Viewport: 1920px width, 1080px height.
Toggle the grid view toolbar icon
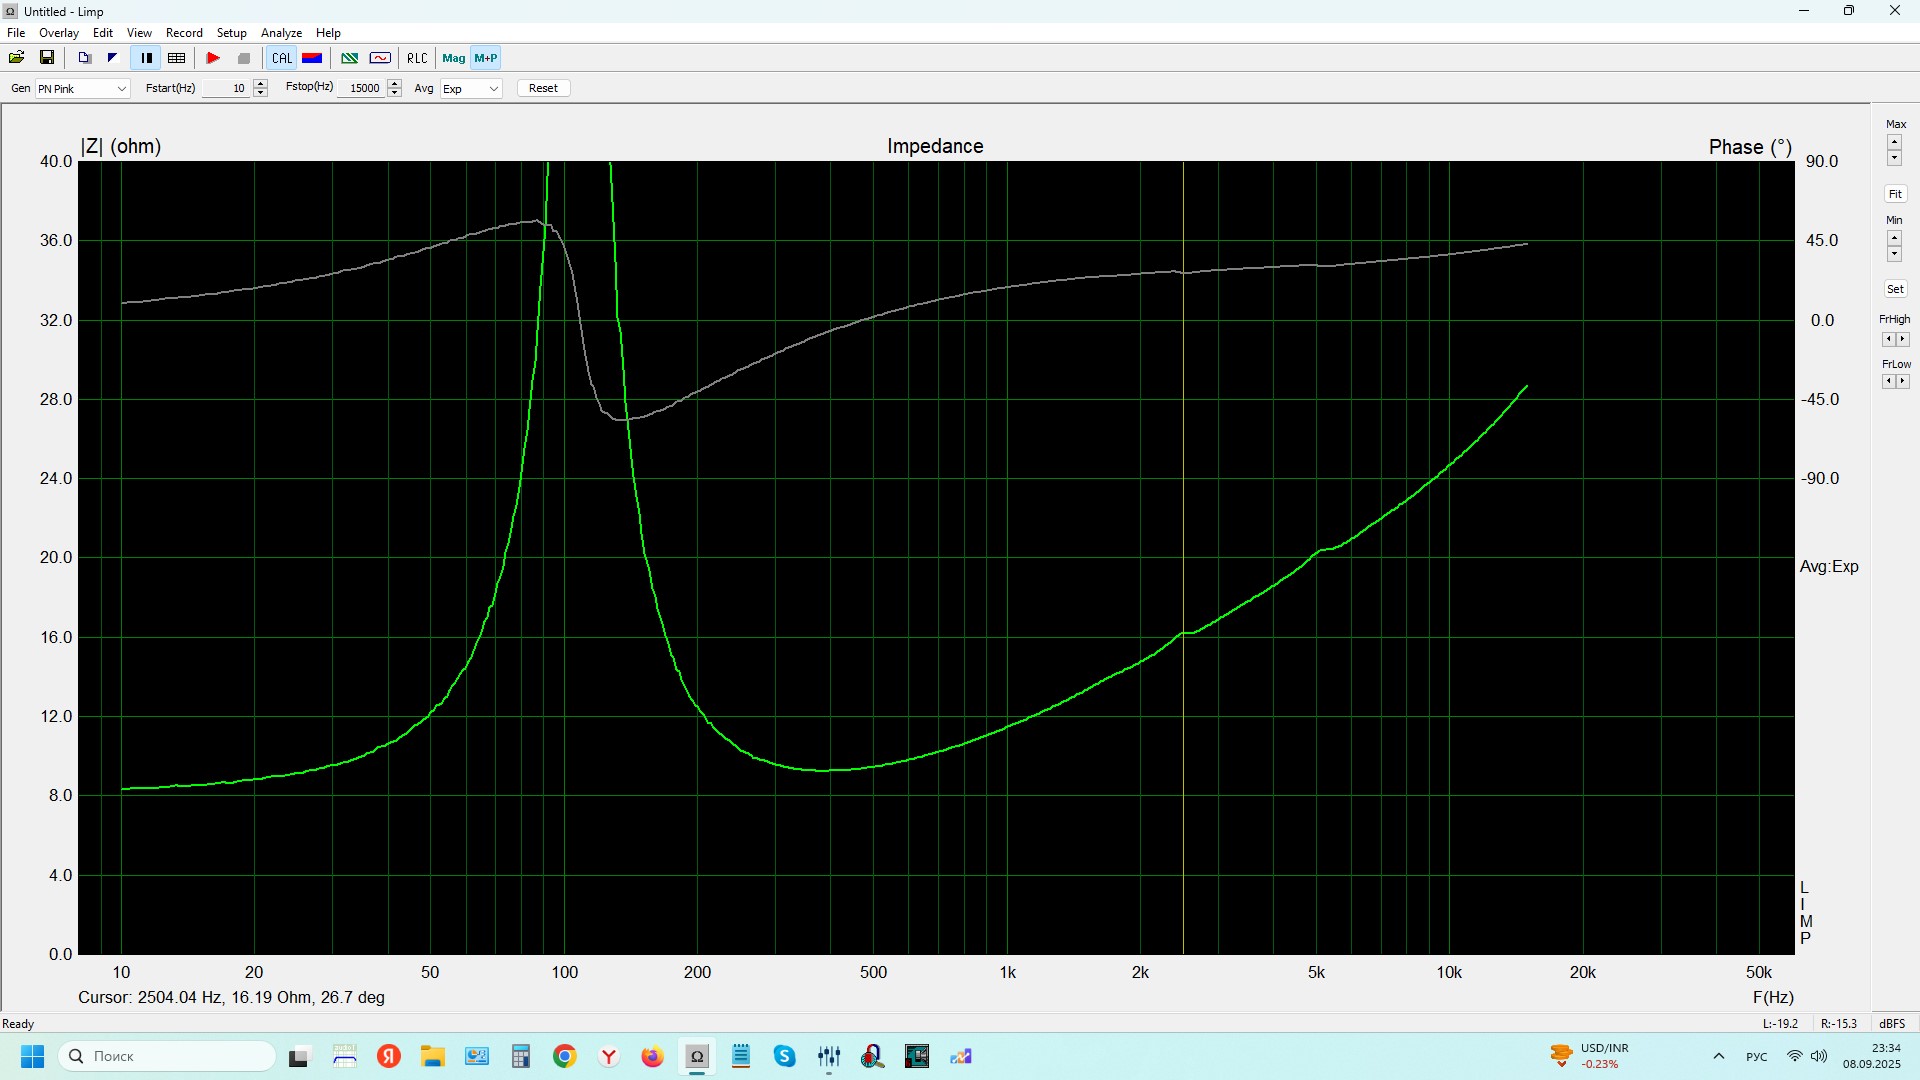(177, 58)
